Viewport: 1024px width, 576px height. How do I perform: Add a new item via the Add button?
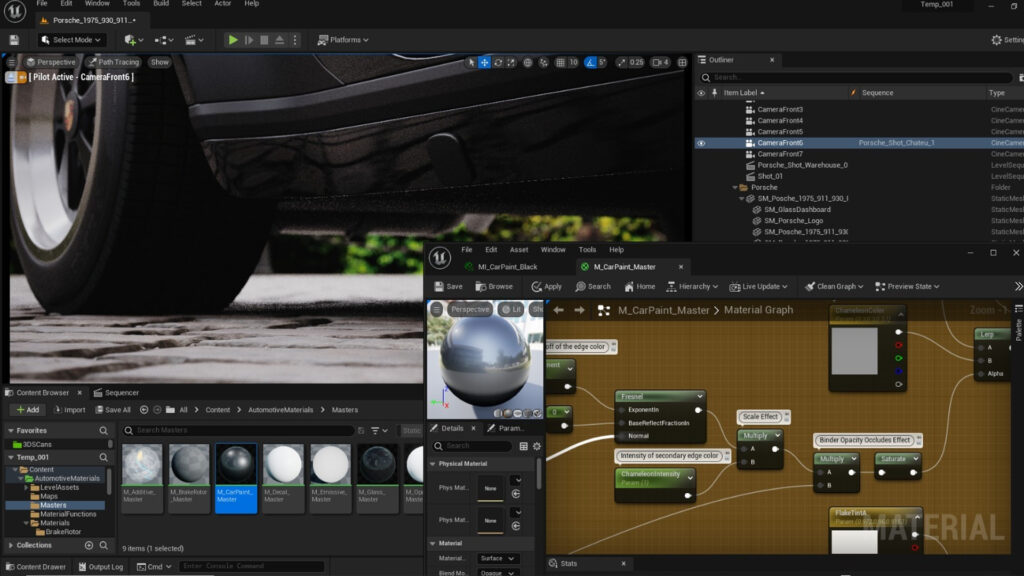coord(27,410)
